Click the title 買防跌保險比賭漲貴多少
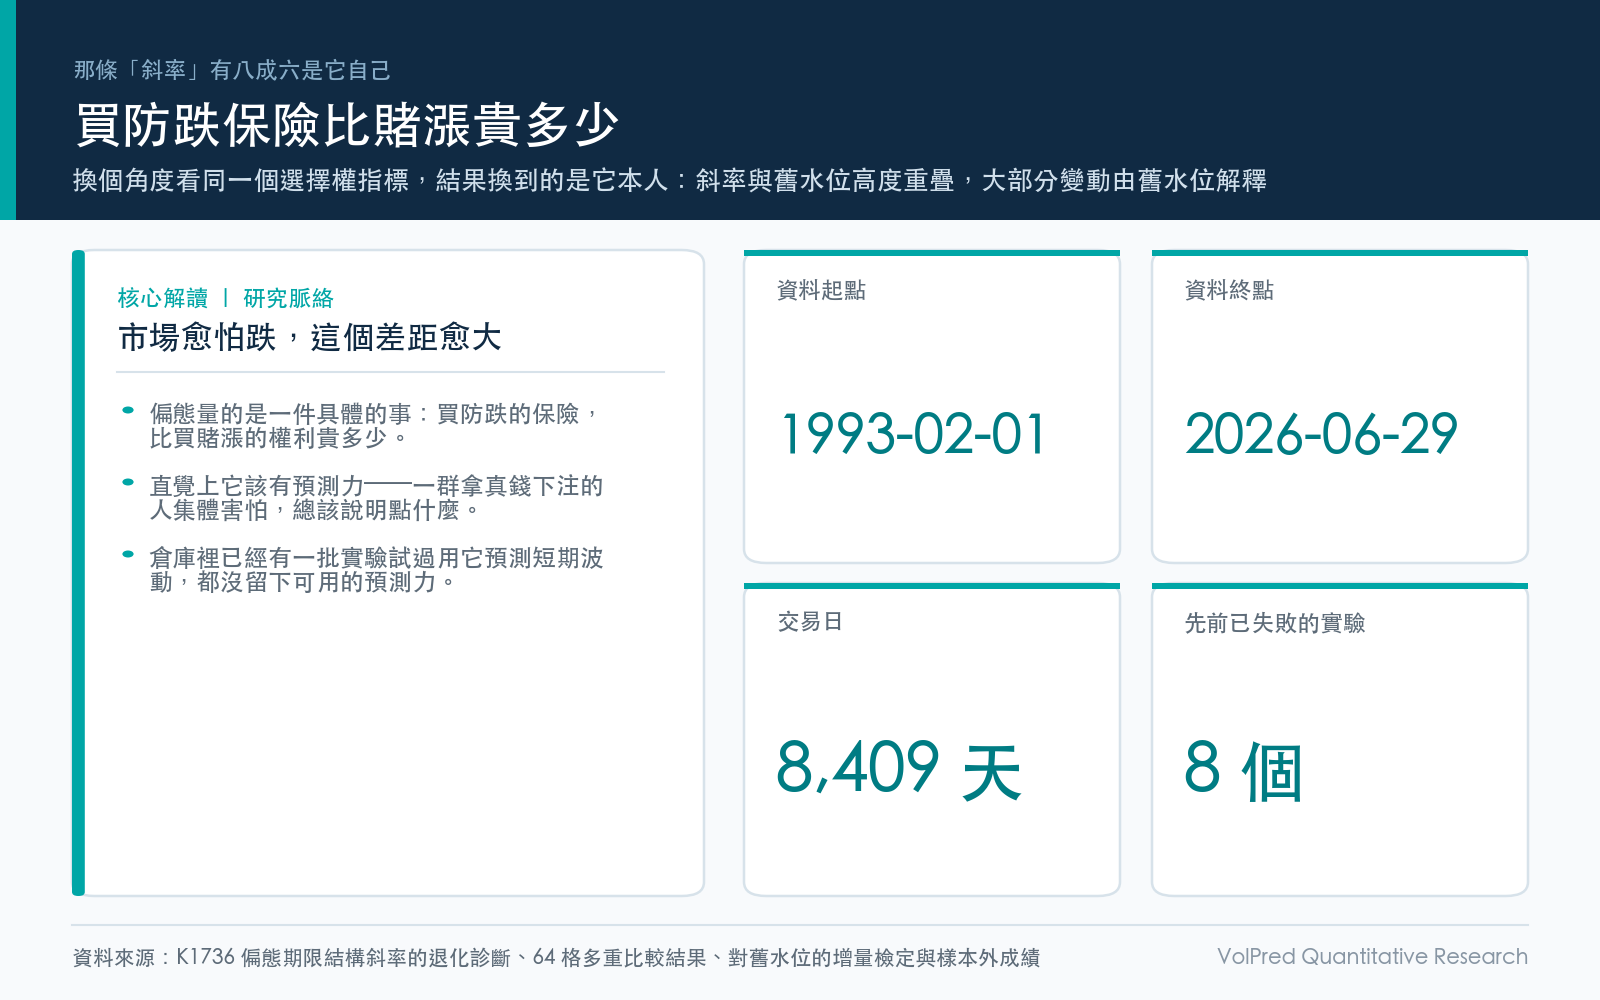 pyautogui.click(x=346, y=125)
